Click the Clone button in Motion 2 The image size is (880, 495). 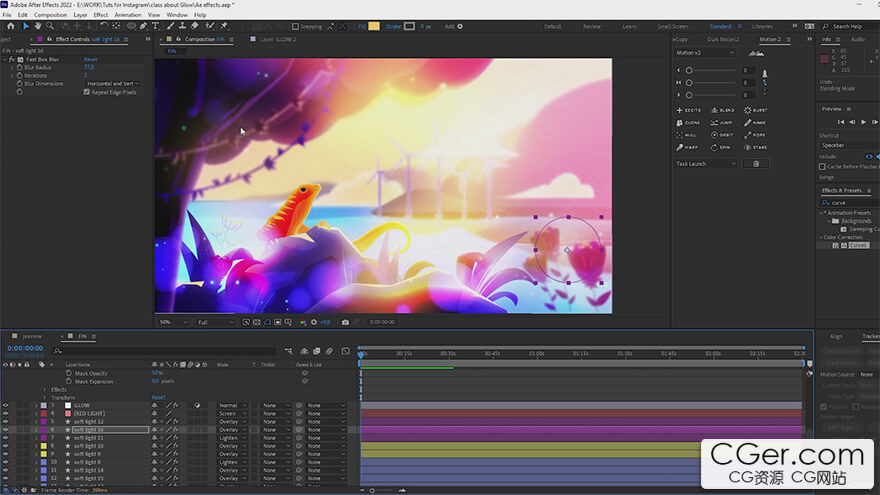pos(689,122)
